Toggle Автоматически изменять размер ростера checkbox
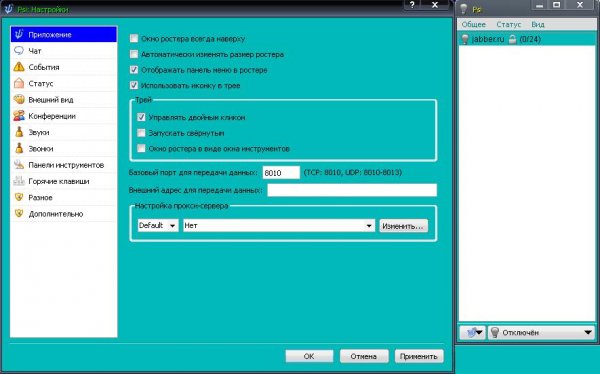The image size is (600, 374). click(x=134, y=54)
